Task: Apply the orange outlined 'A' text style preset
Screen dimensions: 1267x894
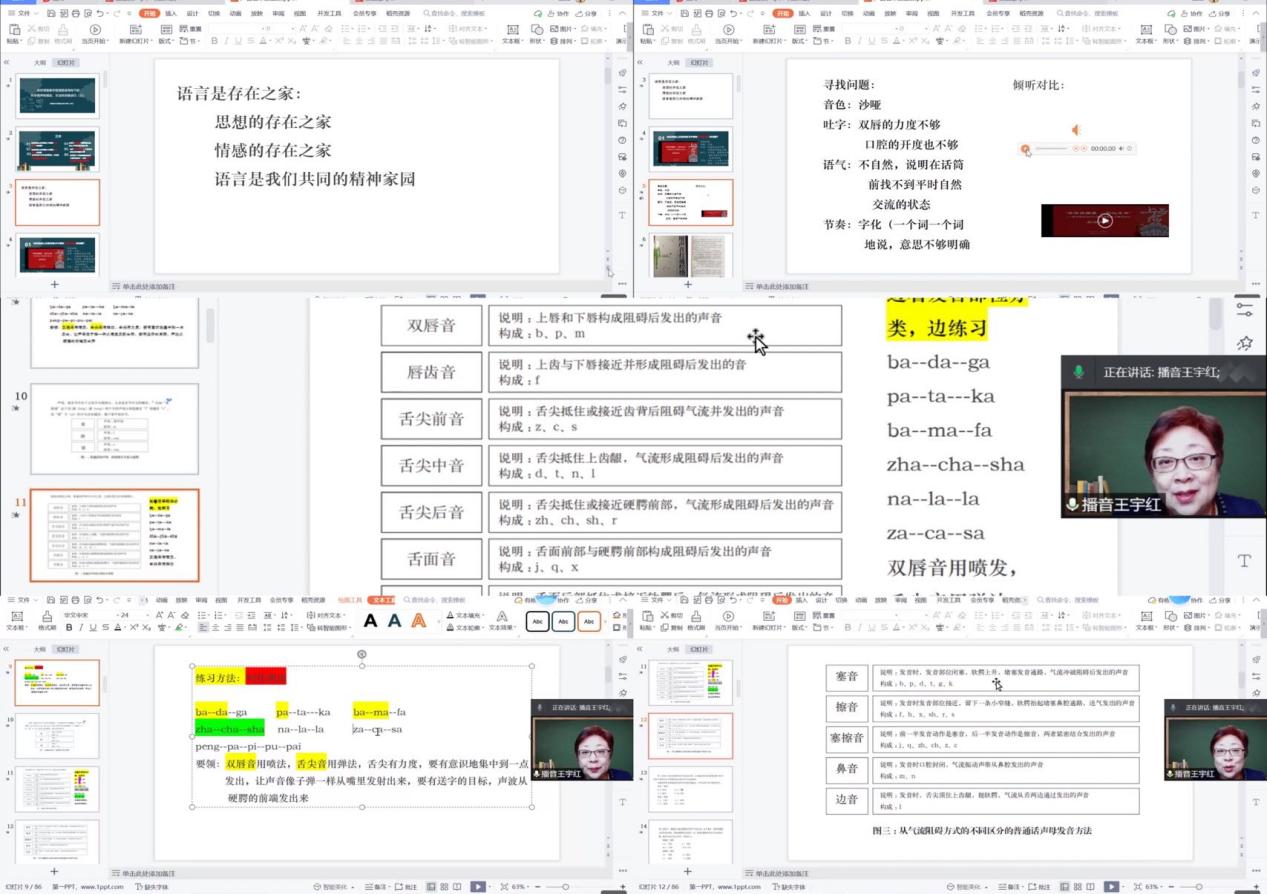Action: (419, 621)
